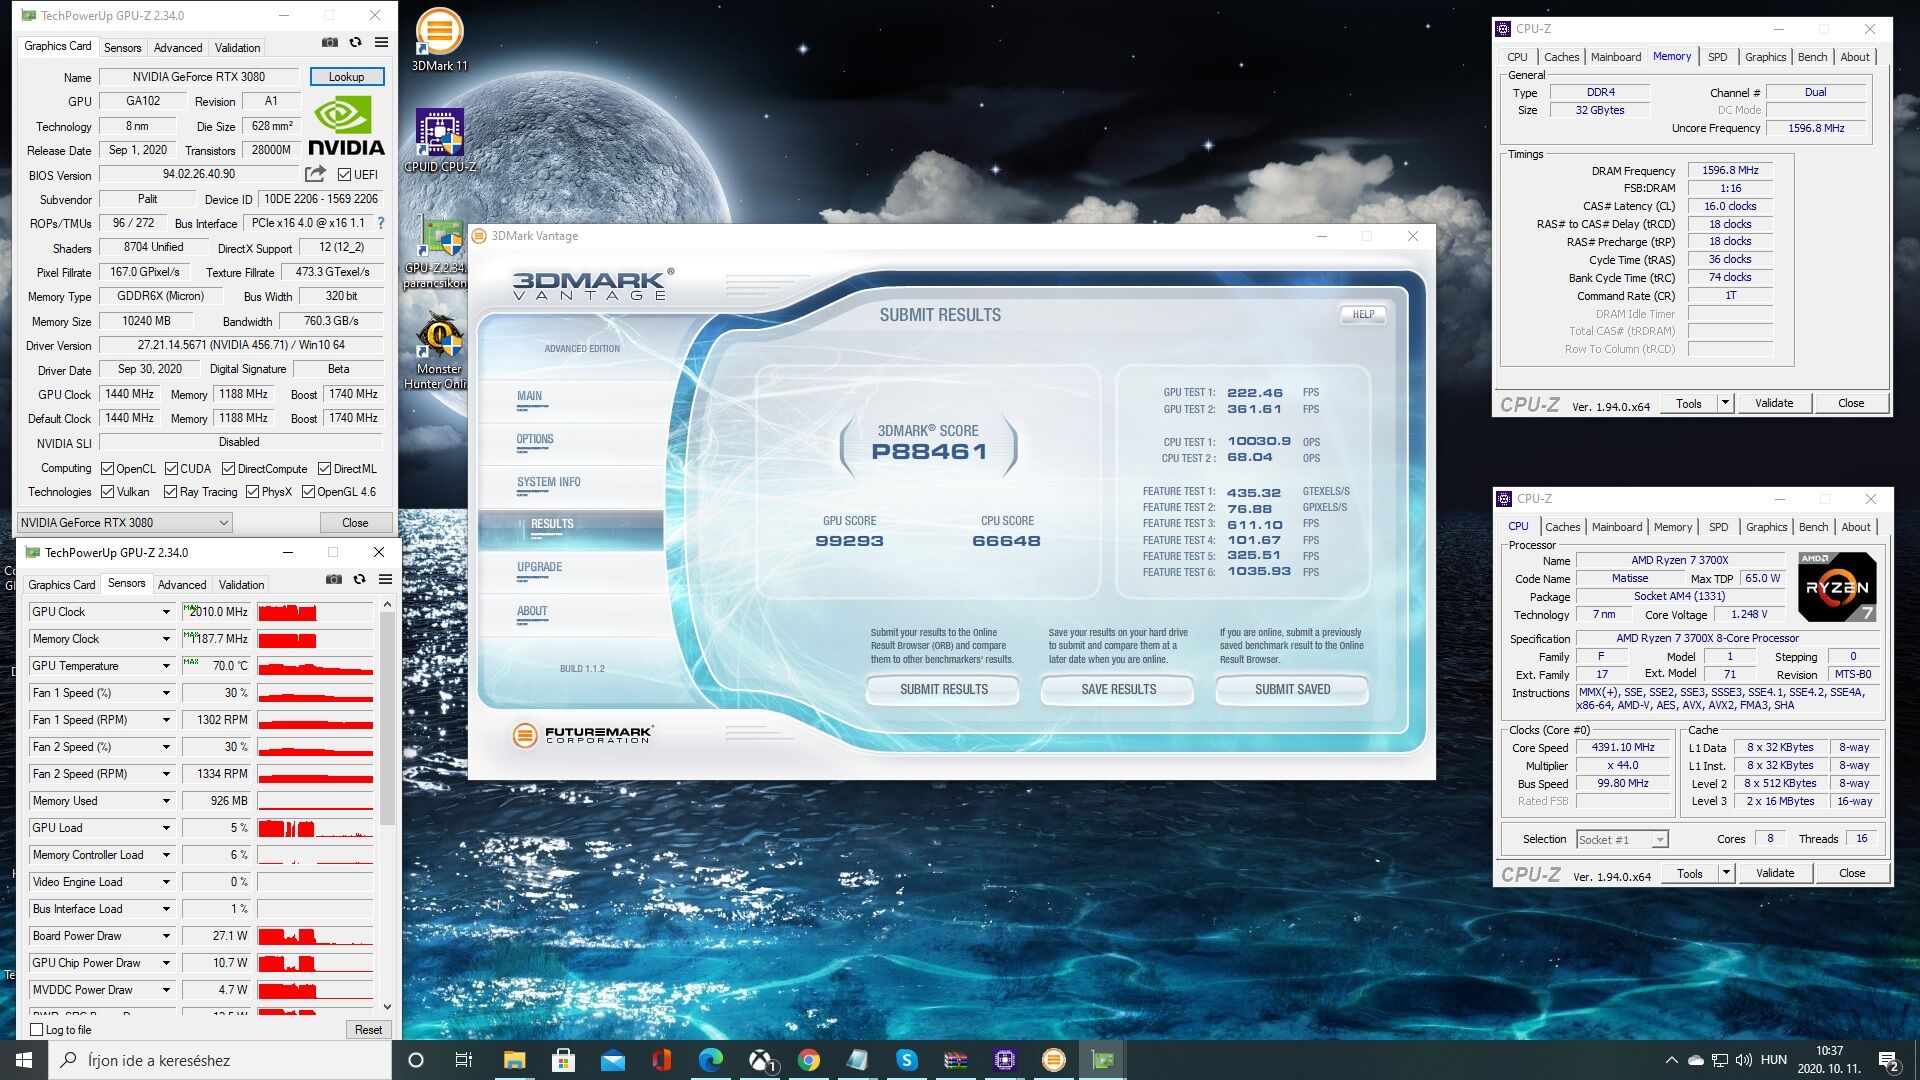Viewport: 1920px width, 1080px height.
Task: Toggle Ray Tracing technology checkbox
Action: coord(170,492)
